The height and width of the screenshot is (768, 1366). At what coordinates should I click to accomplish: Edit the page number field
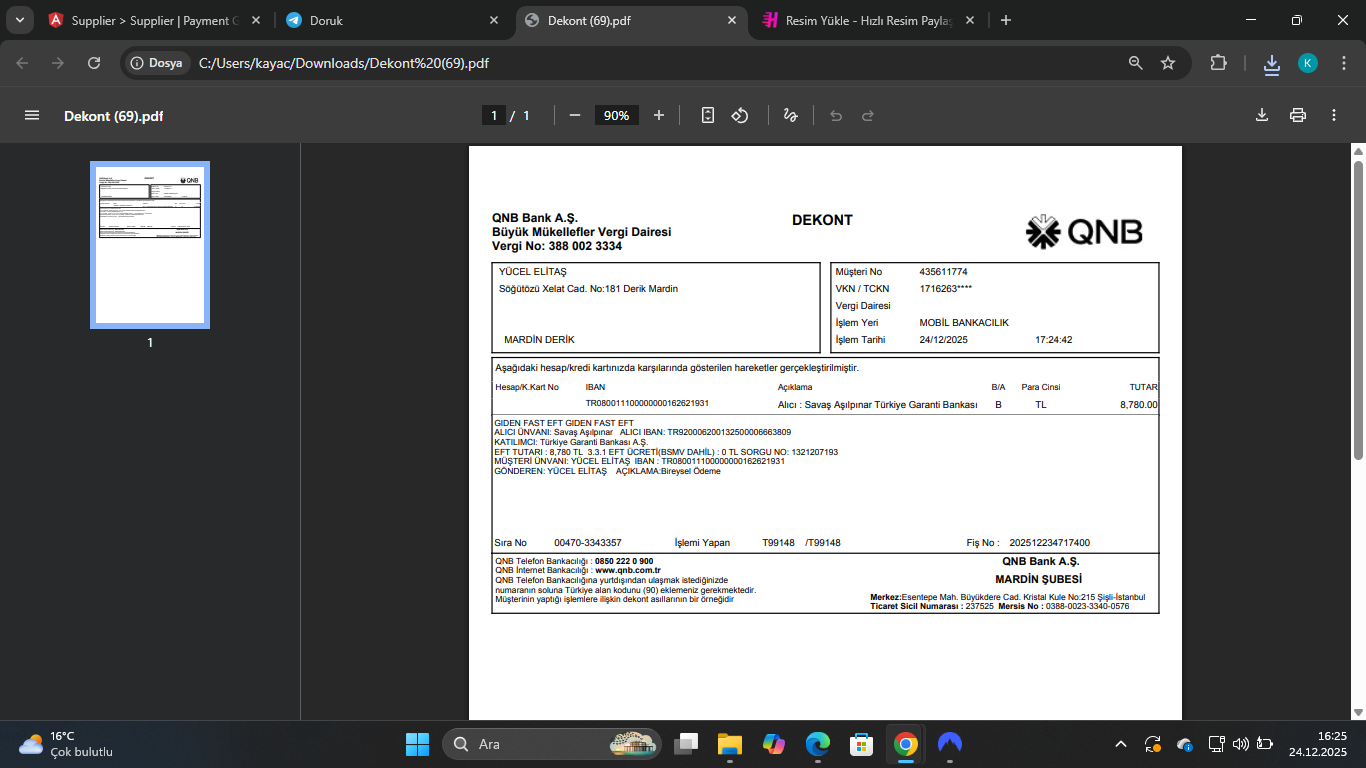pos(493,115)
